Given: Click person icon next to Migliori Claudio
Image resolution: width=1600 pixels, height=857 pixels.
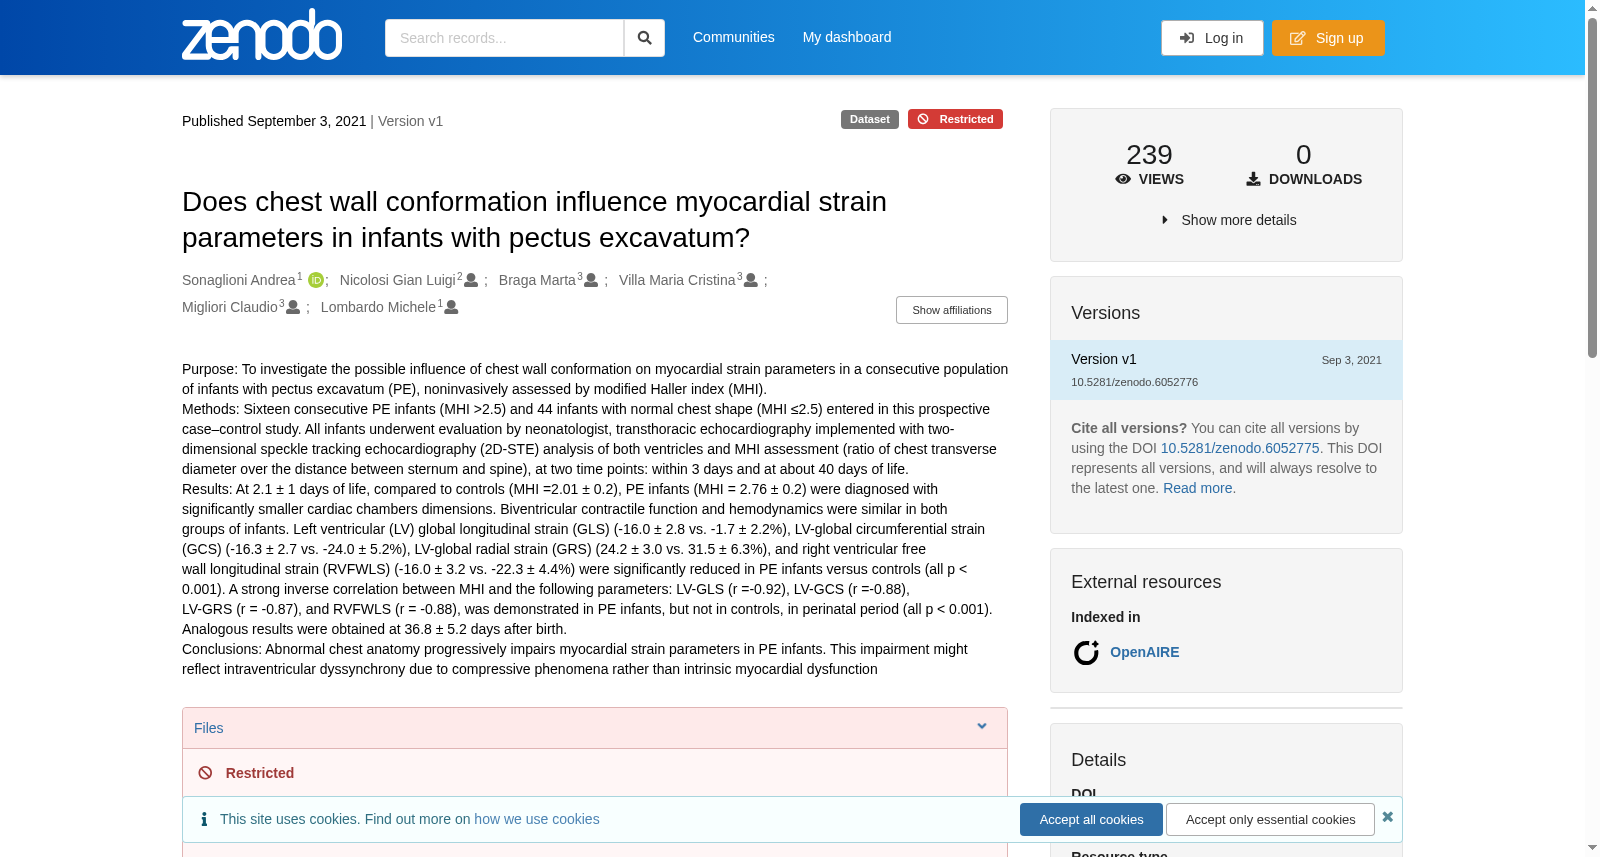Looking at the screenshot, I should coord(293,308).
